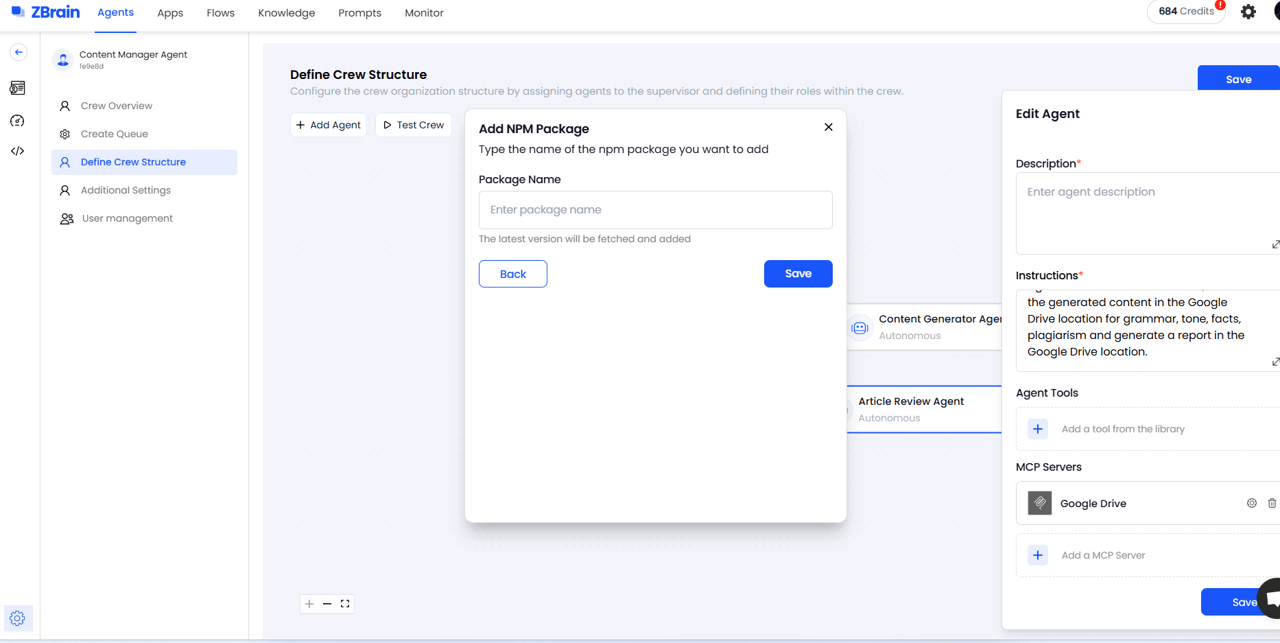Open the code brackets icon in left rail

[x=17, y=151]
